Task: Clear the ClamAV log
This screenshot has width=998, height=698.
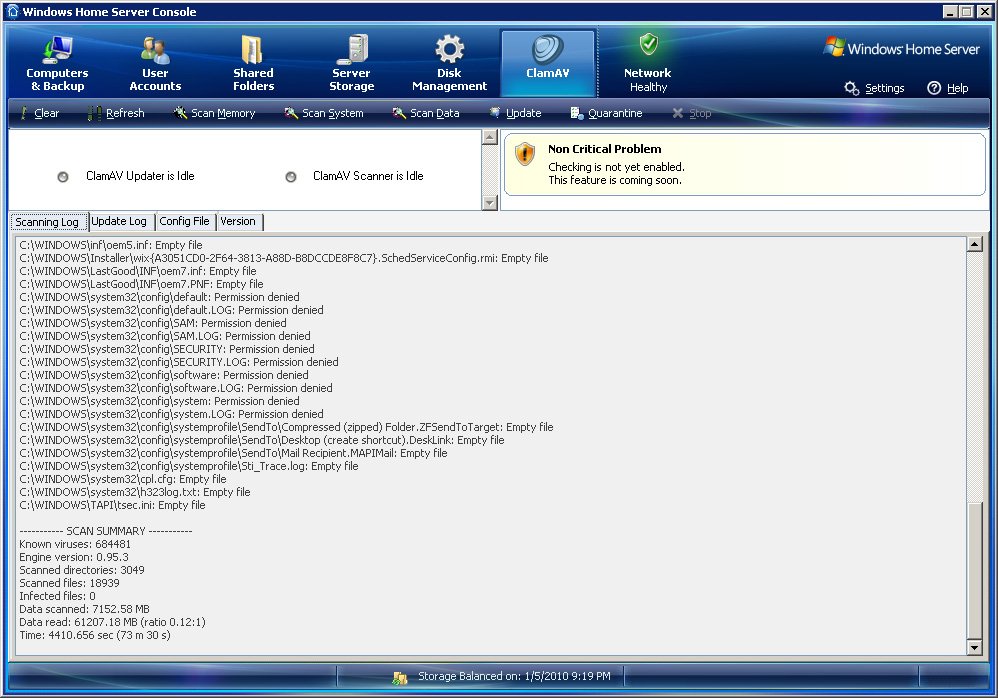Action: click(39, 113)
